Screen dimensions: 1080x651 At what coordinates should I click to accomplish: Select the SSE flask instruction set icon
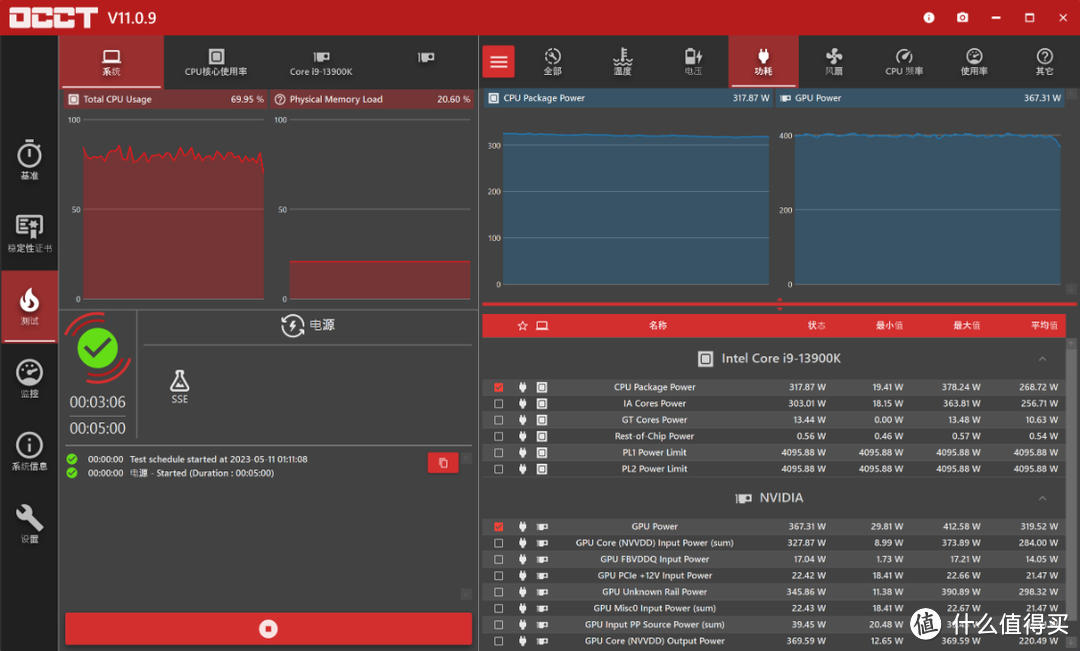180,386
